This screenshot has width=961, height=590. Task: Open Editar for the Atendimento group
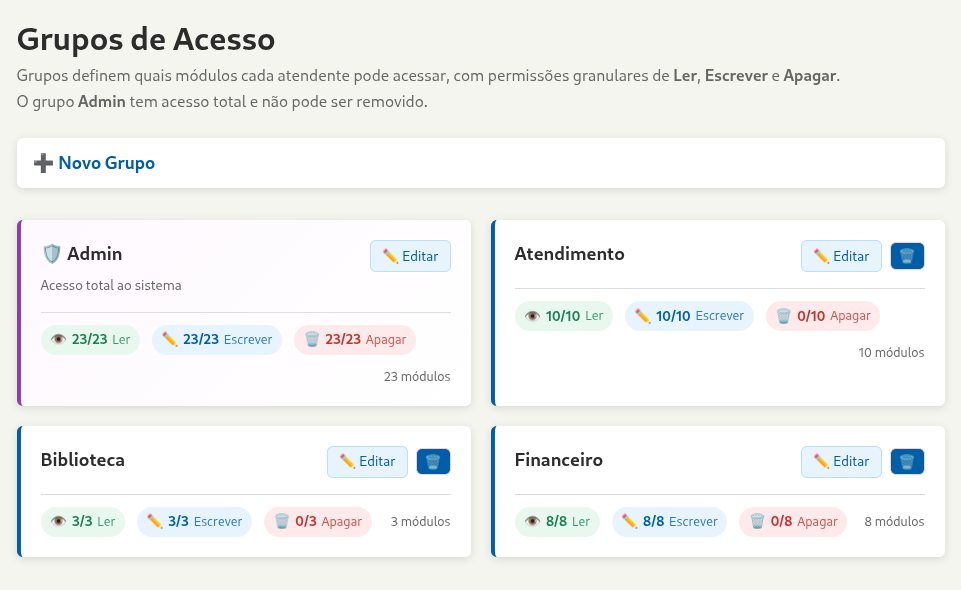pos(841,256)
